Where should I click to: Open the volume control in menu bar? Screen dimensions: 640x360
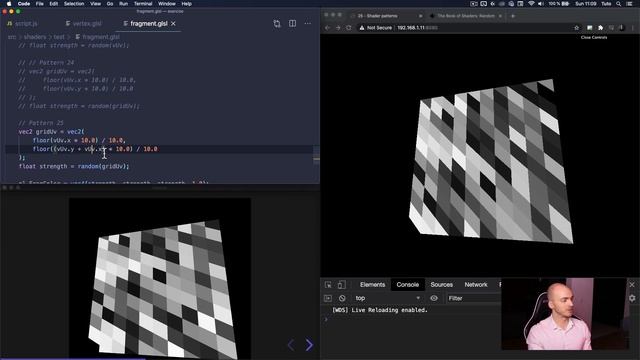pyautogui.click(x=541, y=4)
